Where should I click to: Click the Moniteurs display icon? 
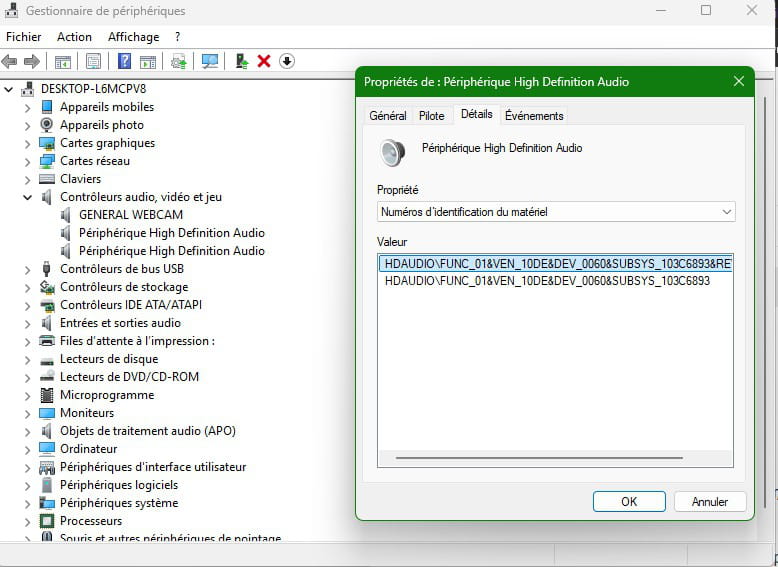[47, 413]
